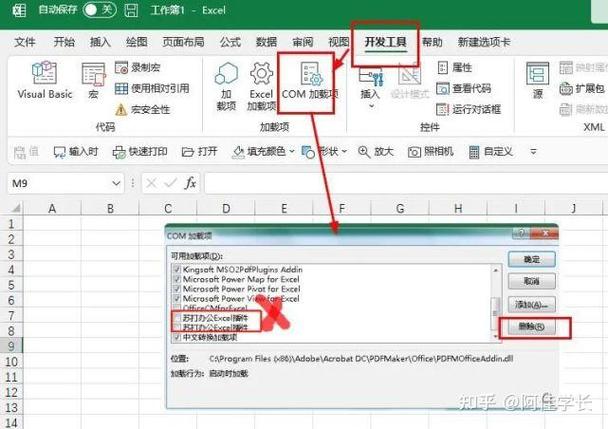The image size is (608, 429).
Task: Click the COM dialog help question button
Action: (x=522, y=233)
